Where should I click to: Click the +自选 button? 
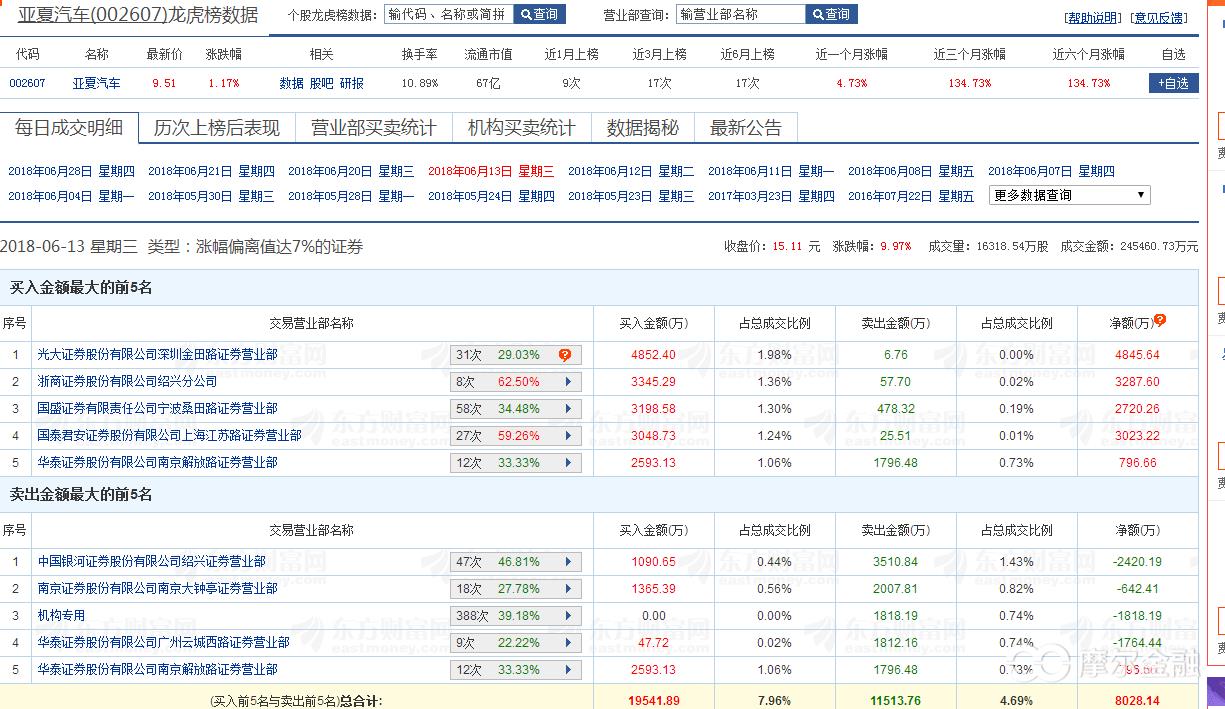coord(1173,84)
